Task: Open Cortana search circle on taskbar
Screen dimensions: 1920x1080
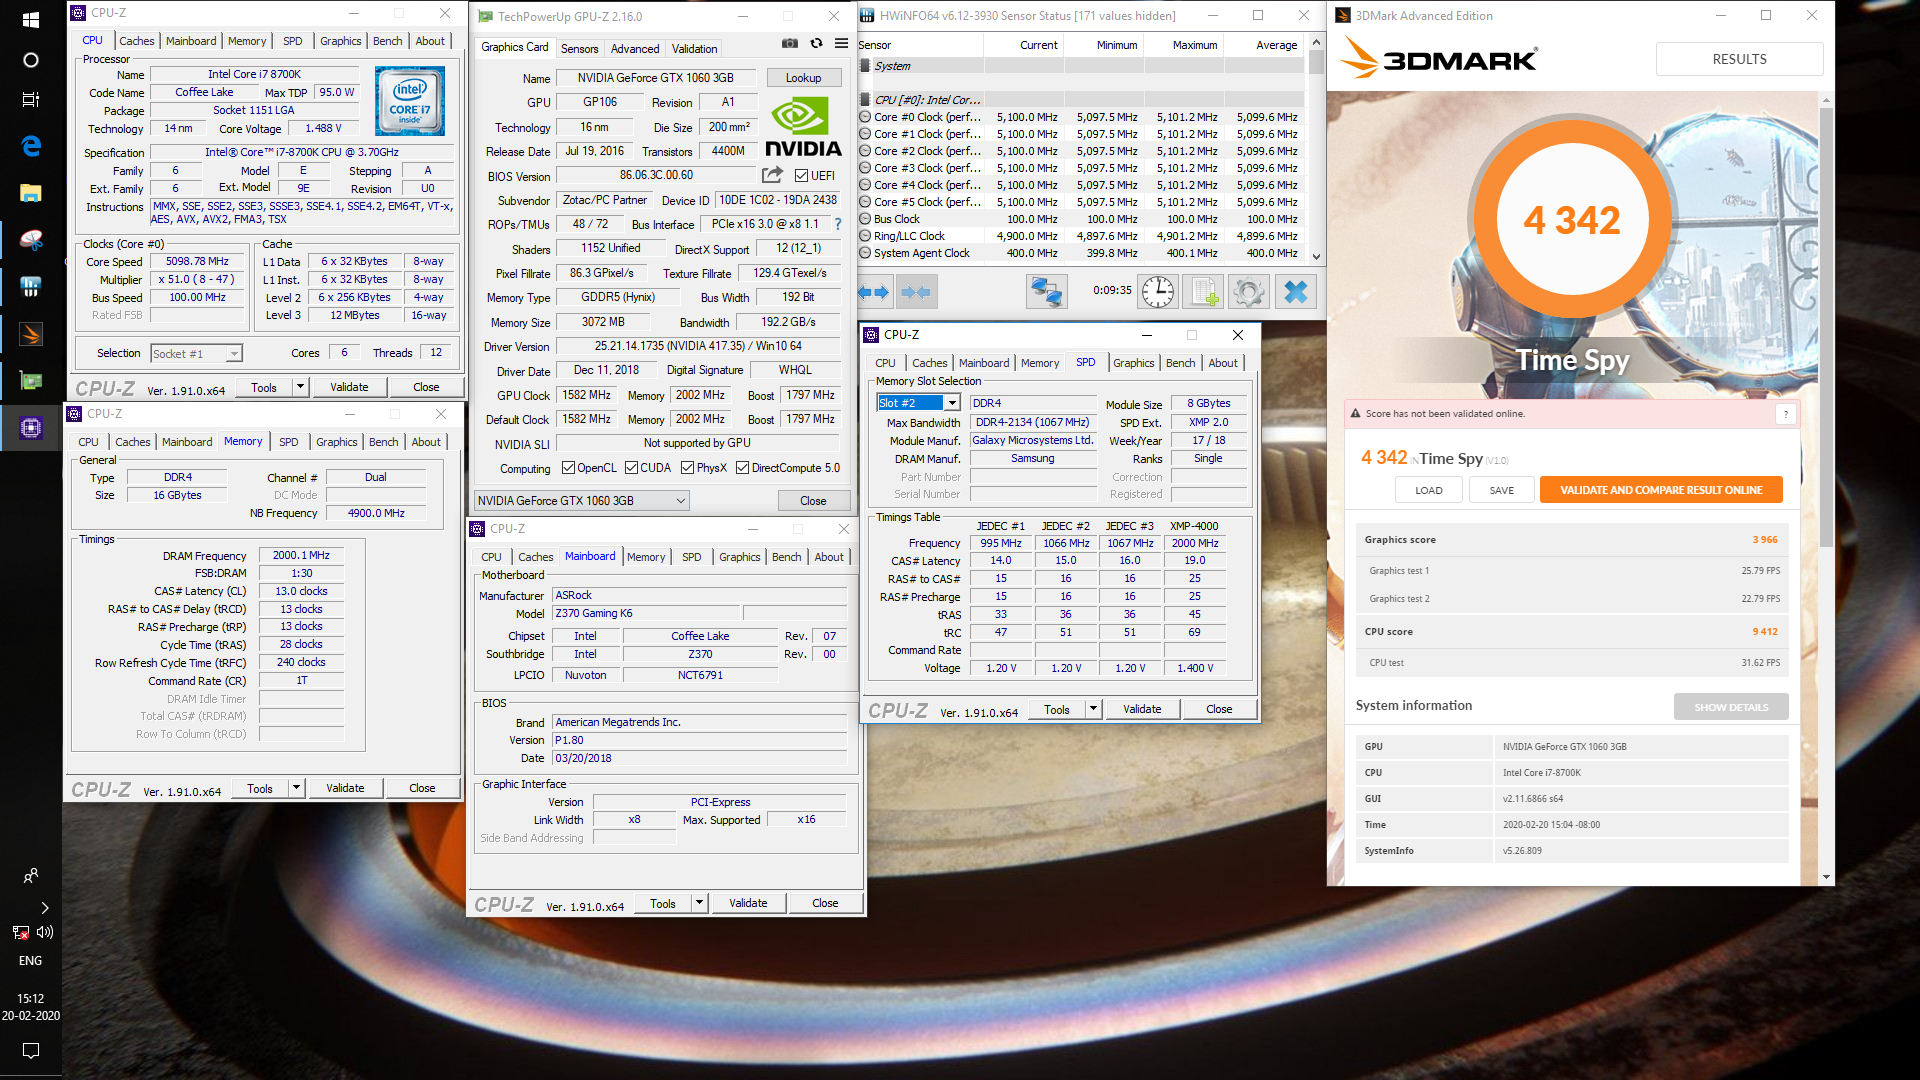Action: 30,60
